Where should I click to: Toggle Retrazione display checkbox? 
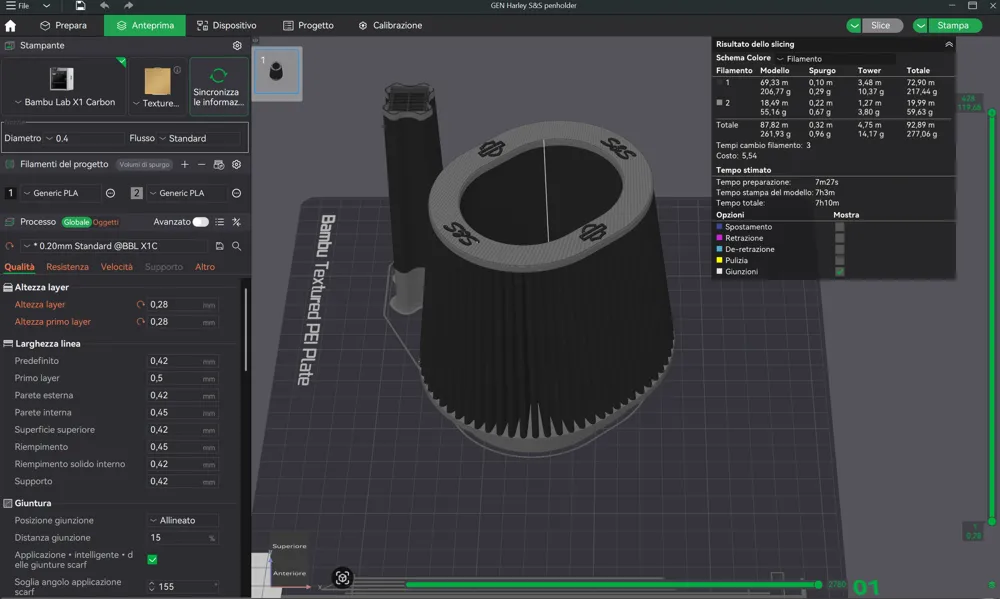click(x=840, y=238)
